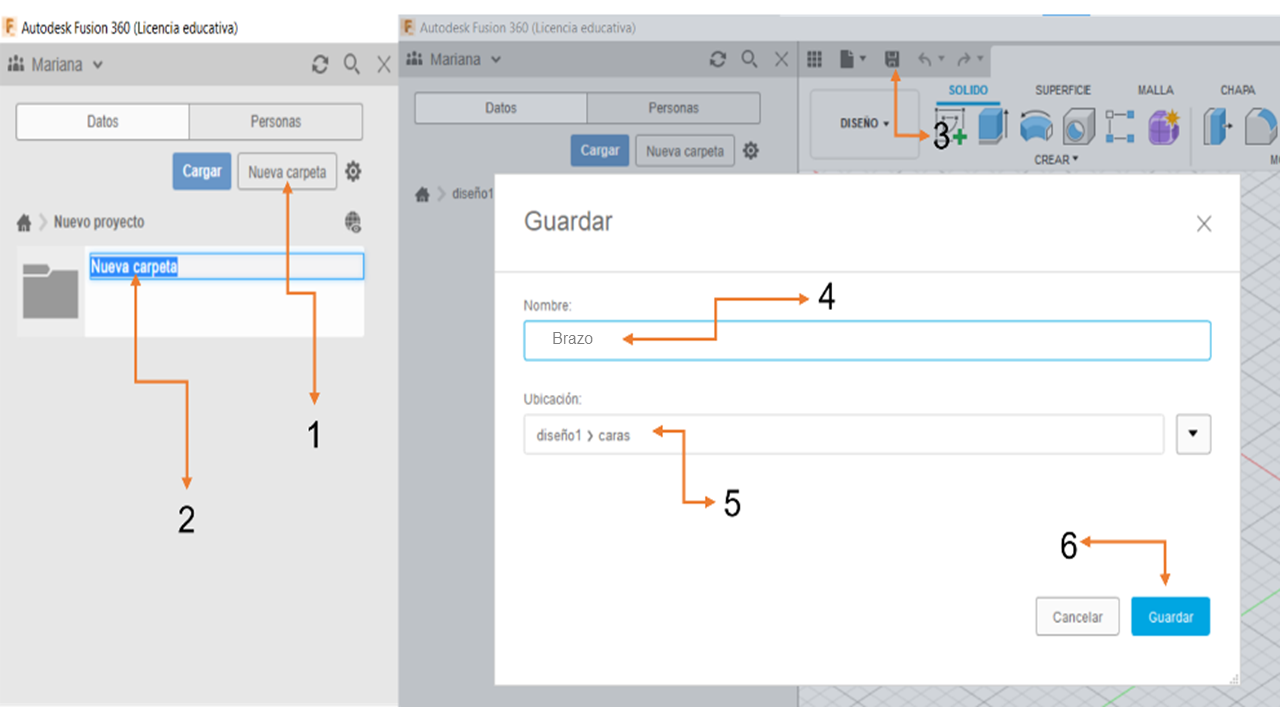The image size is (1280, 720).
Task: Switch to the MALLA tab
Action: click(x=1155, y=90)
